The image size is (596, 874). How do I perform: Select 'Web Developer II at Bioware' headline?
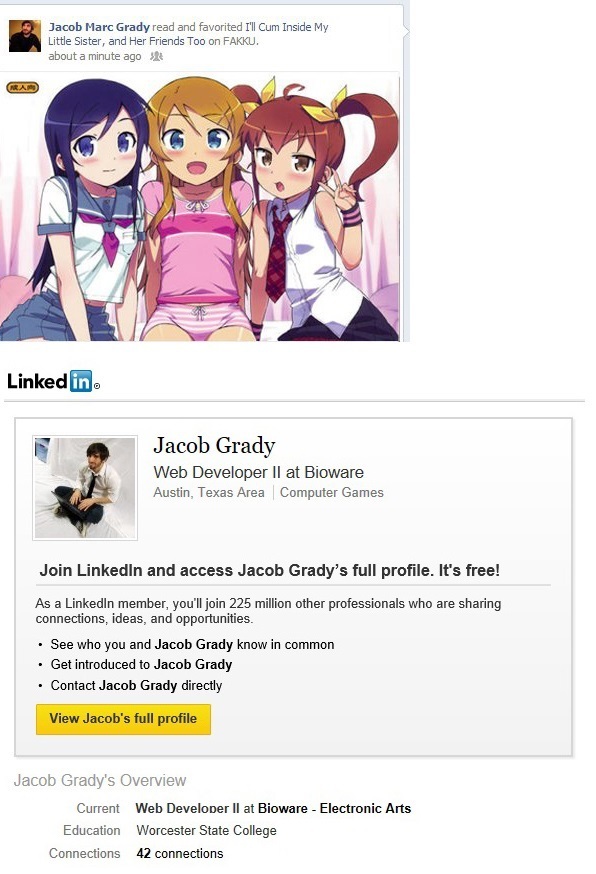coord(258,472)
